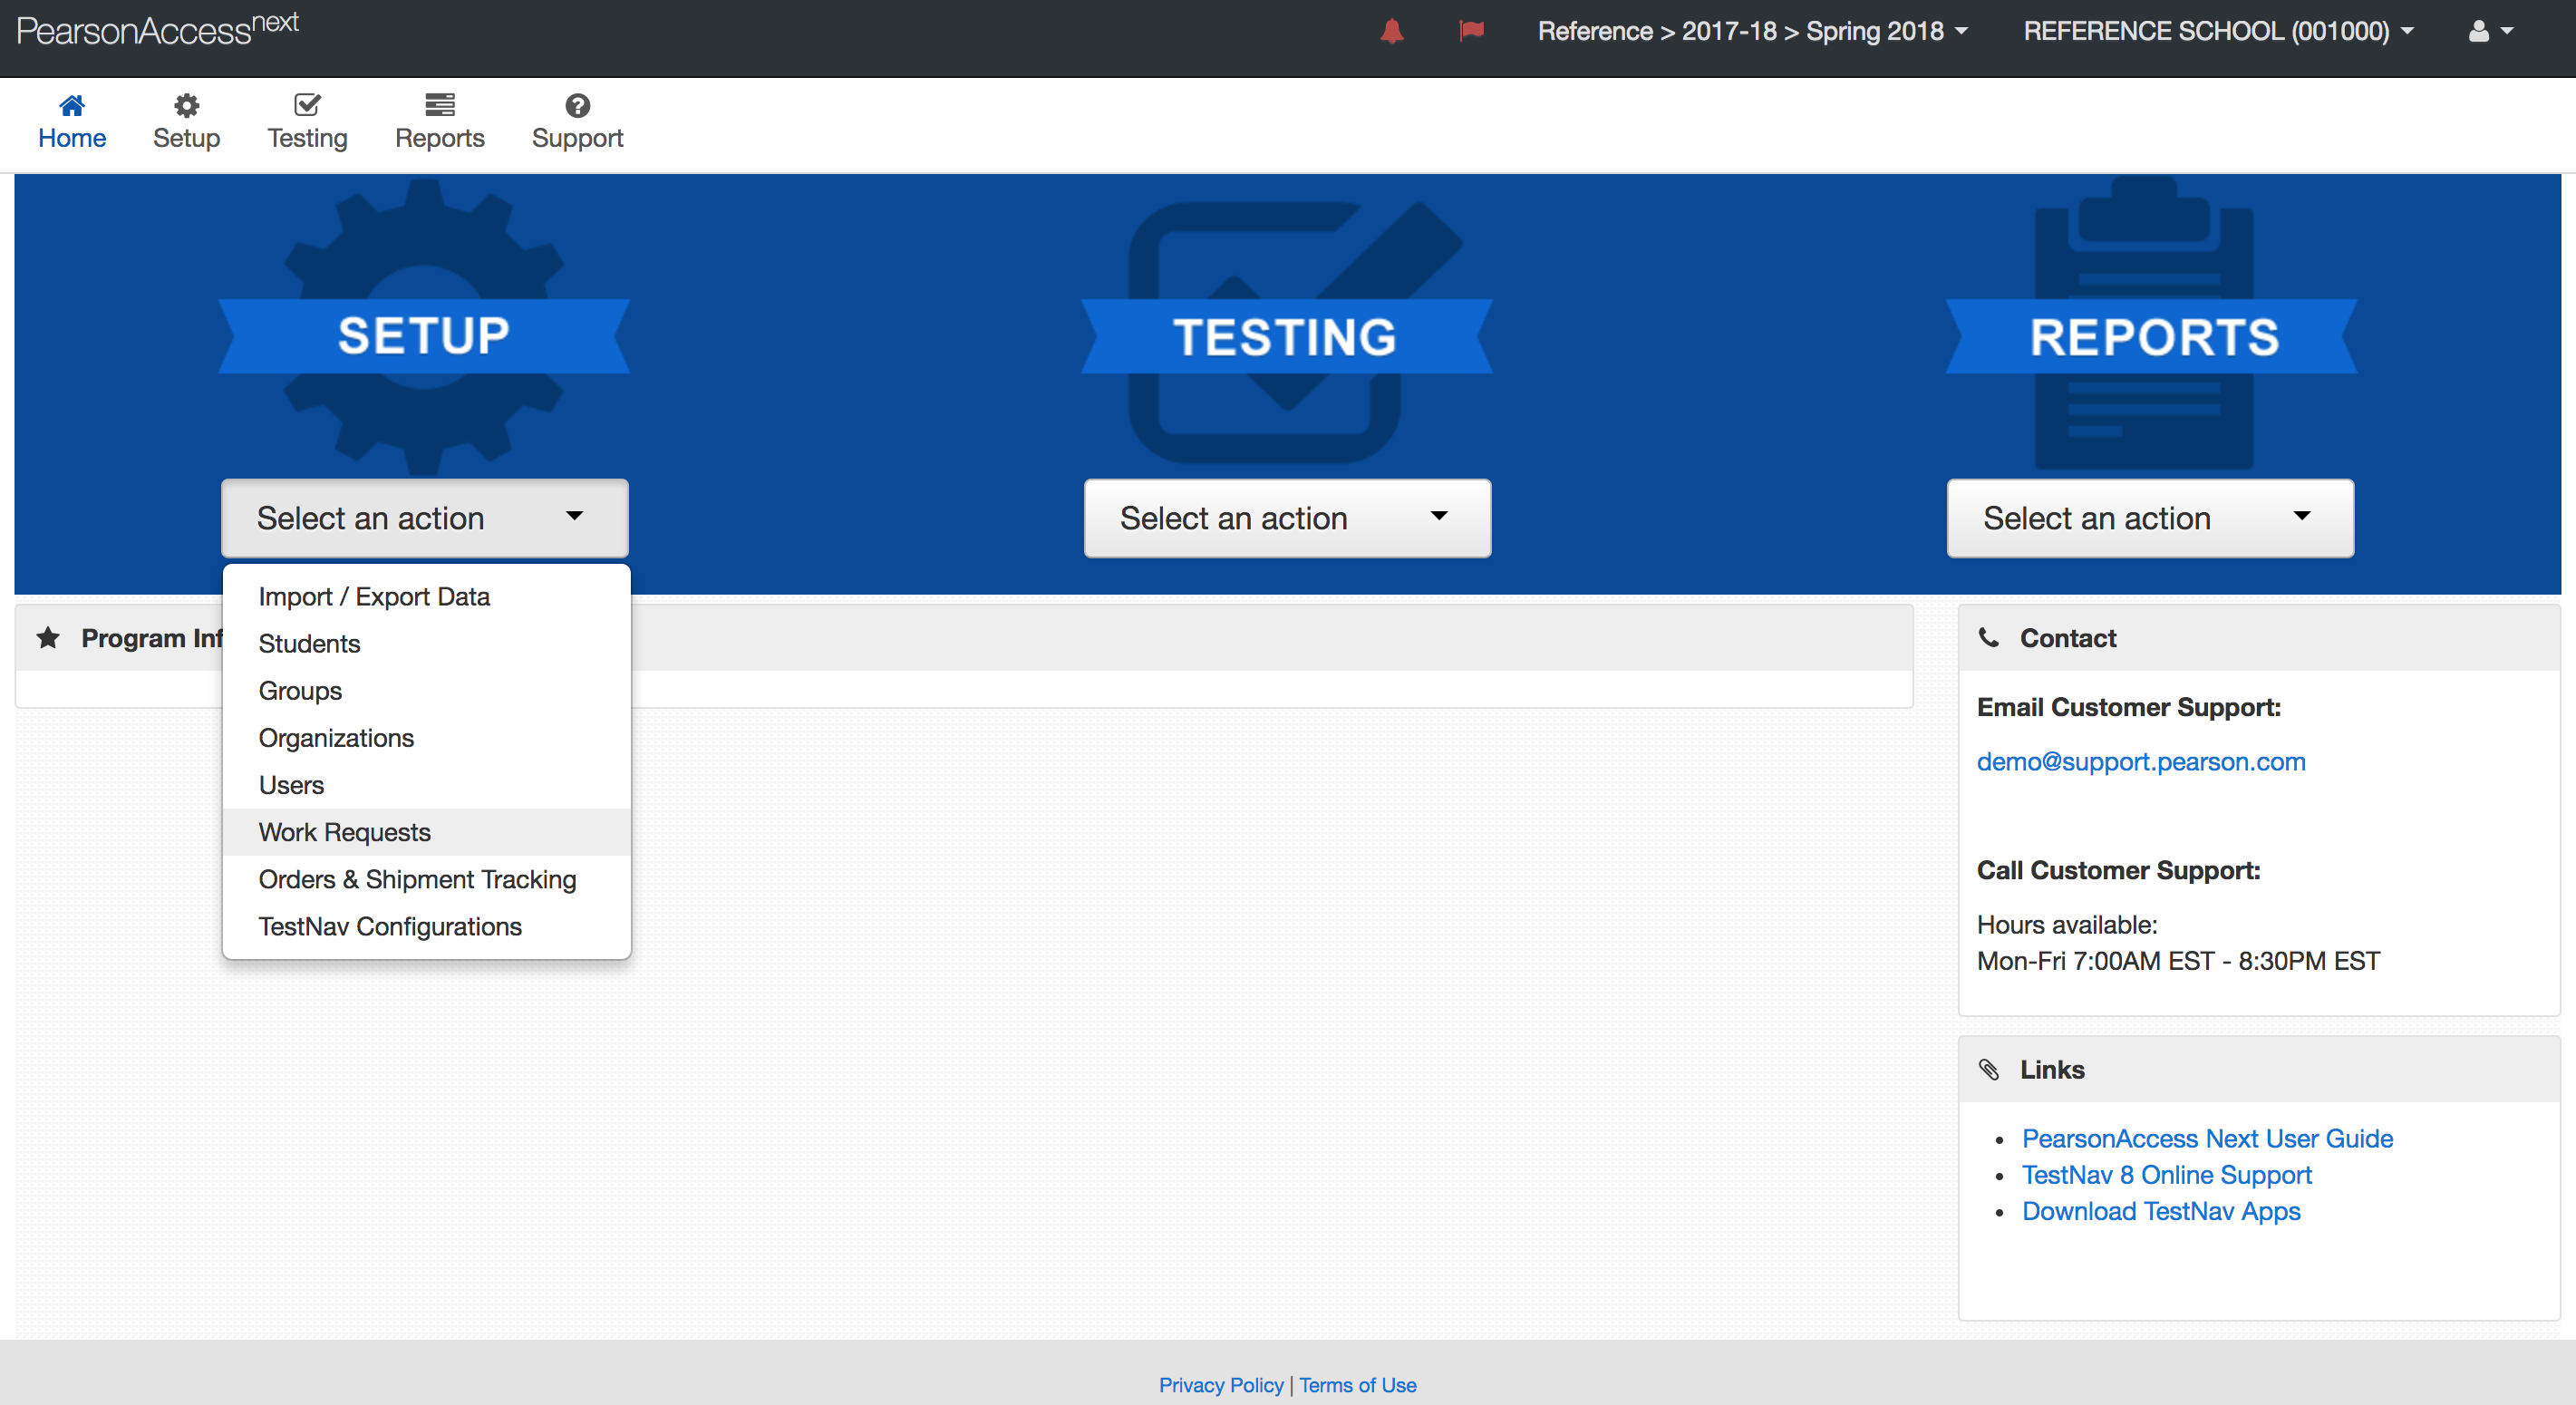Viewport: 2576px width, 1405px height.
Task: Click the demo@support.pearson.com email link
Action: tap(2141, 762)
